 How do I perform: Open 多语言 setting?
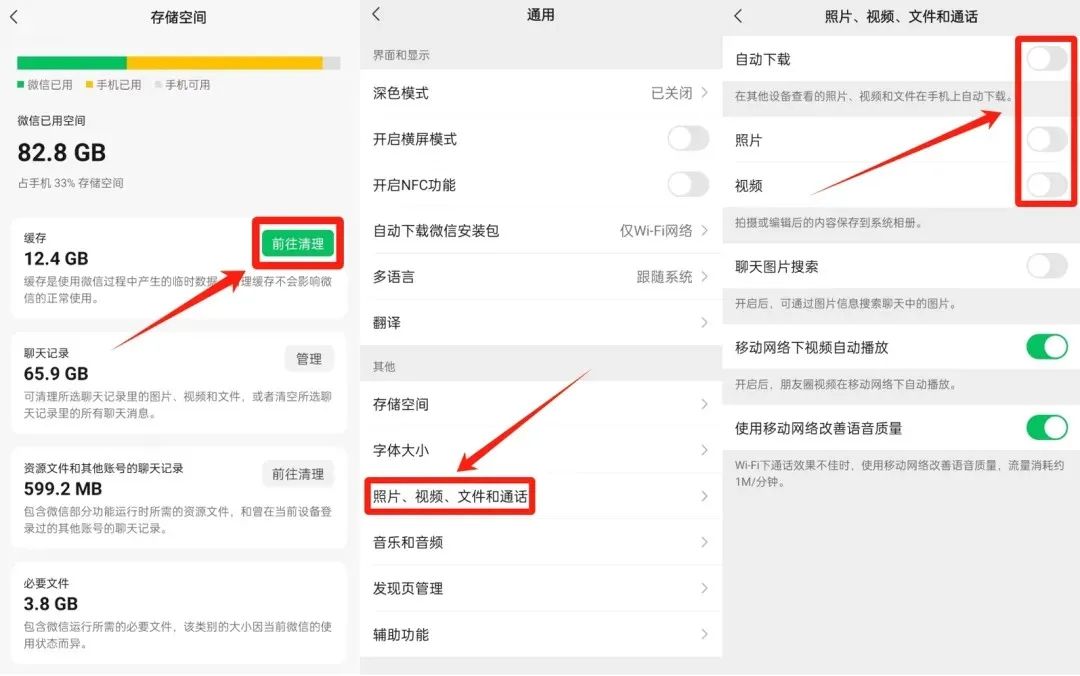[541, 277]
